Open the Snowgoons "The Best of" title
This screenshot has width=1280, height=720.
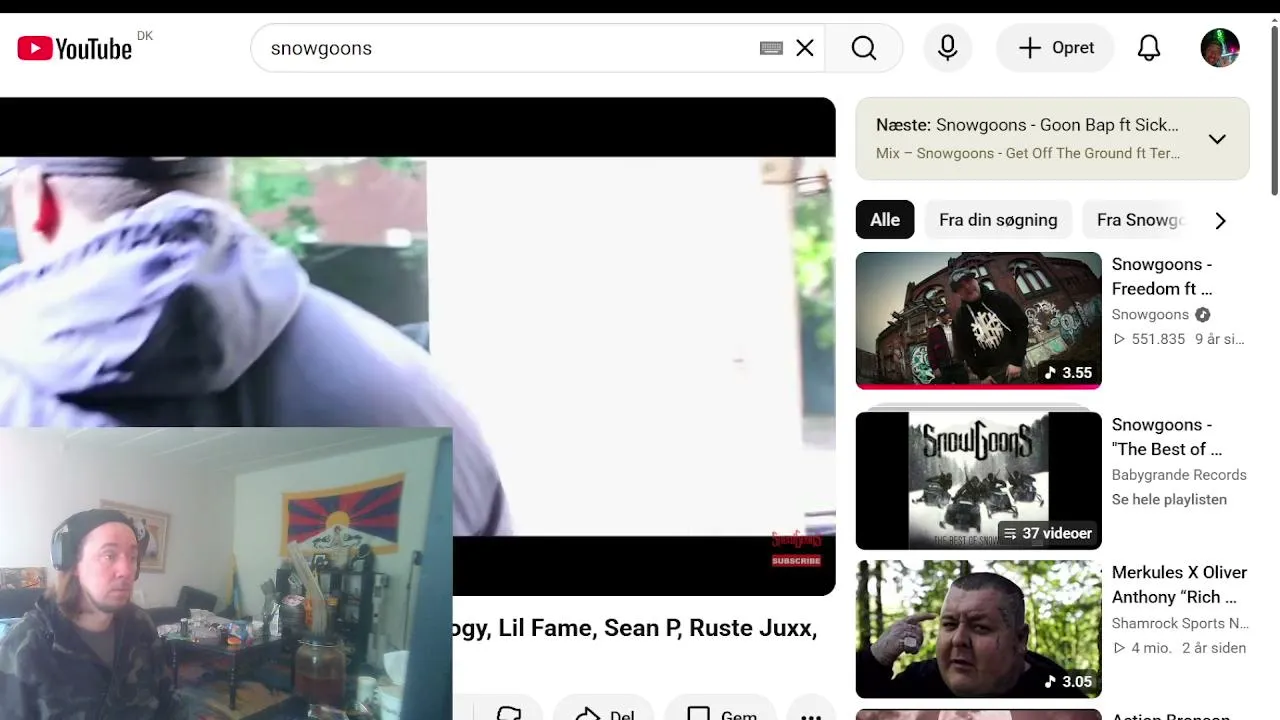(1167, 437)
